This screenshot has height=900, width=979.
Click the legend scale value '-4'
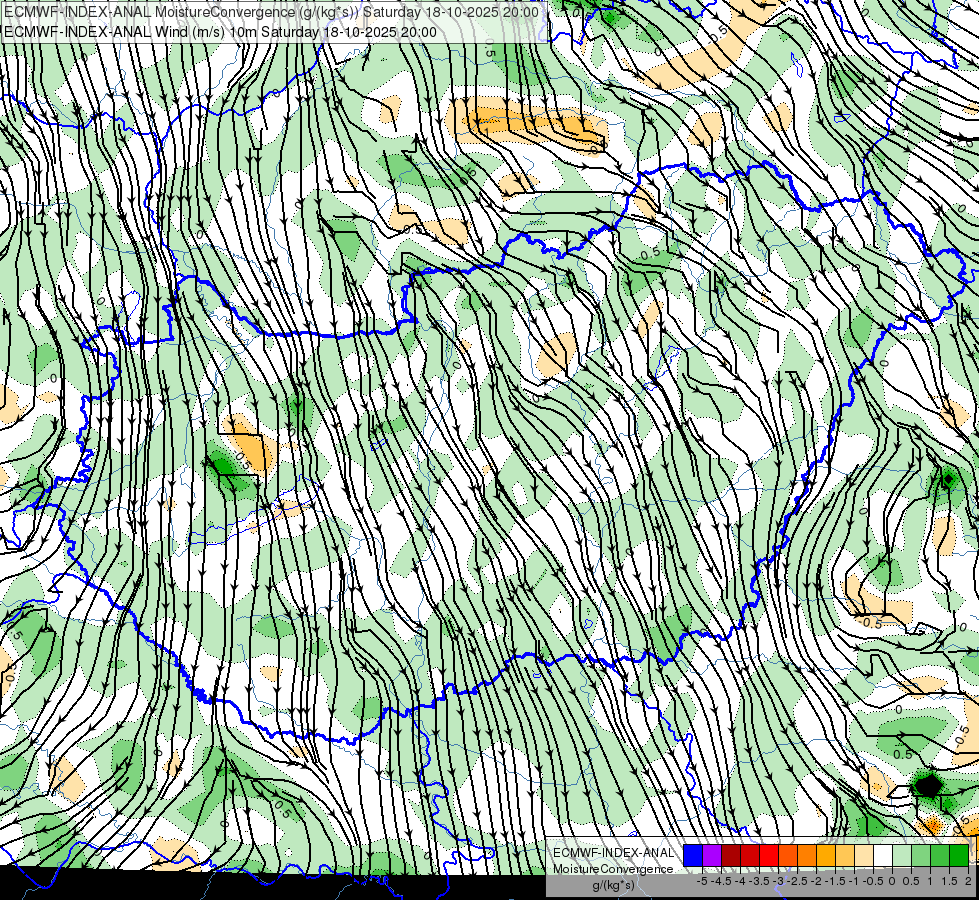(x=740, y=881)
